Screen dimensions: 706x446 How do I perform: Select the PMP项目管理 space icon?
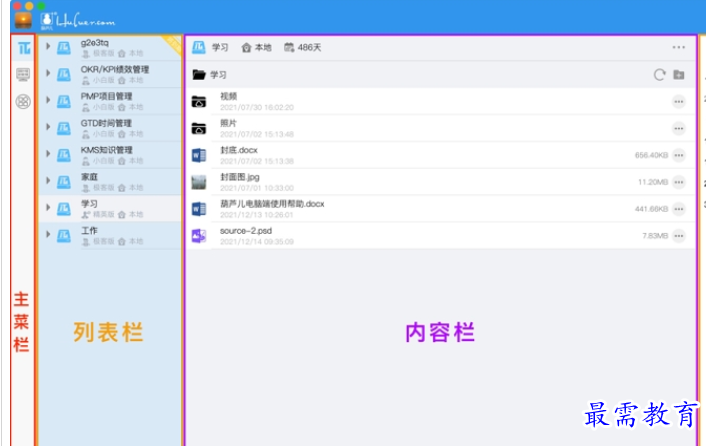63,102
